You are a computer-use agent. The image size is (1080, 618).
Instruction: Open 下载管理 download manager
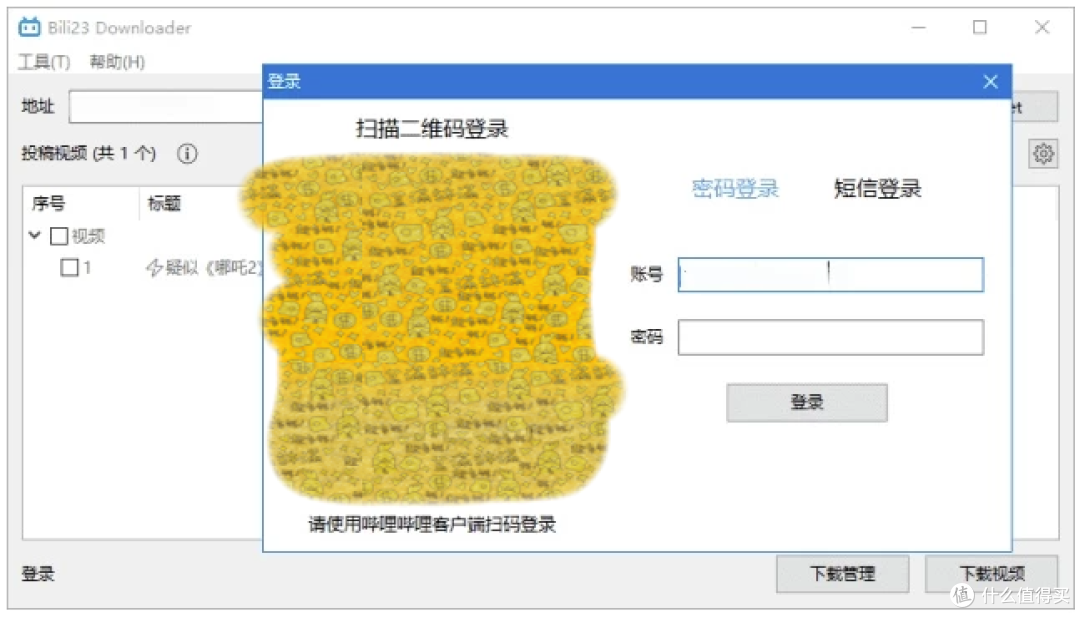click(x=842, y=573)
